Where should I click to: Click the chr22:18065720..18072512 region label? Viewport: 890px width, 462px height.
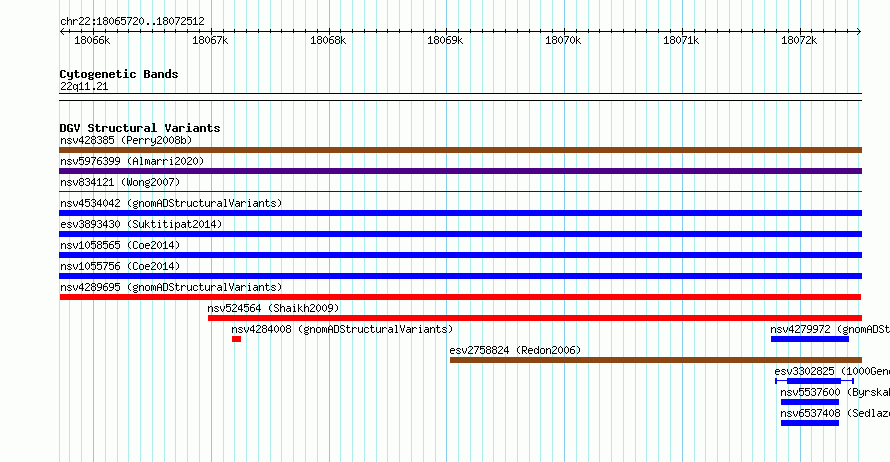132,21
